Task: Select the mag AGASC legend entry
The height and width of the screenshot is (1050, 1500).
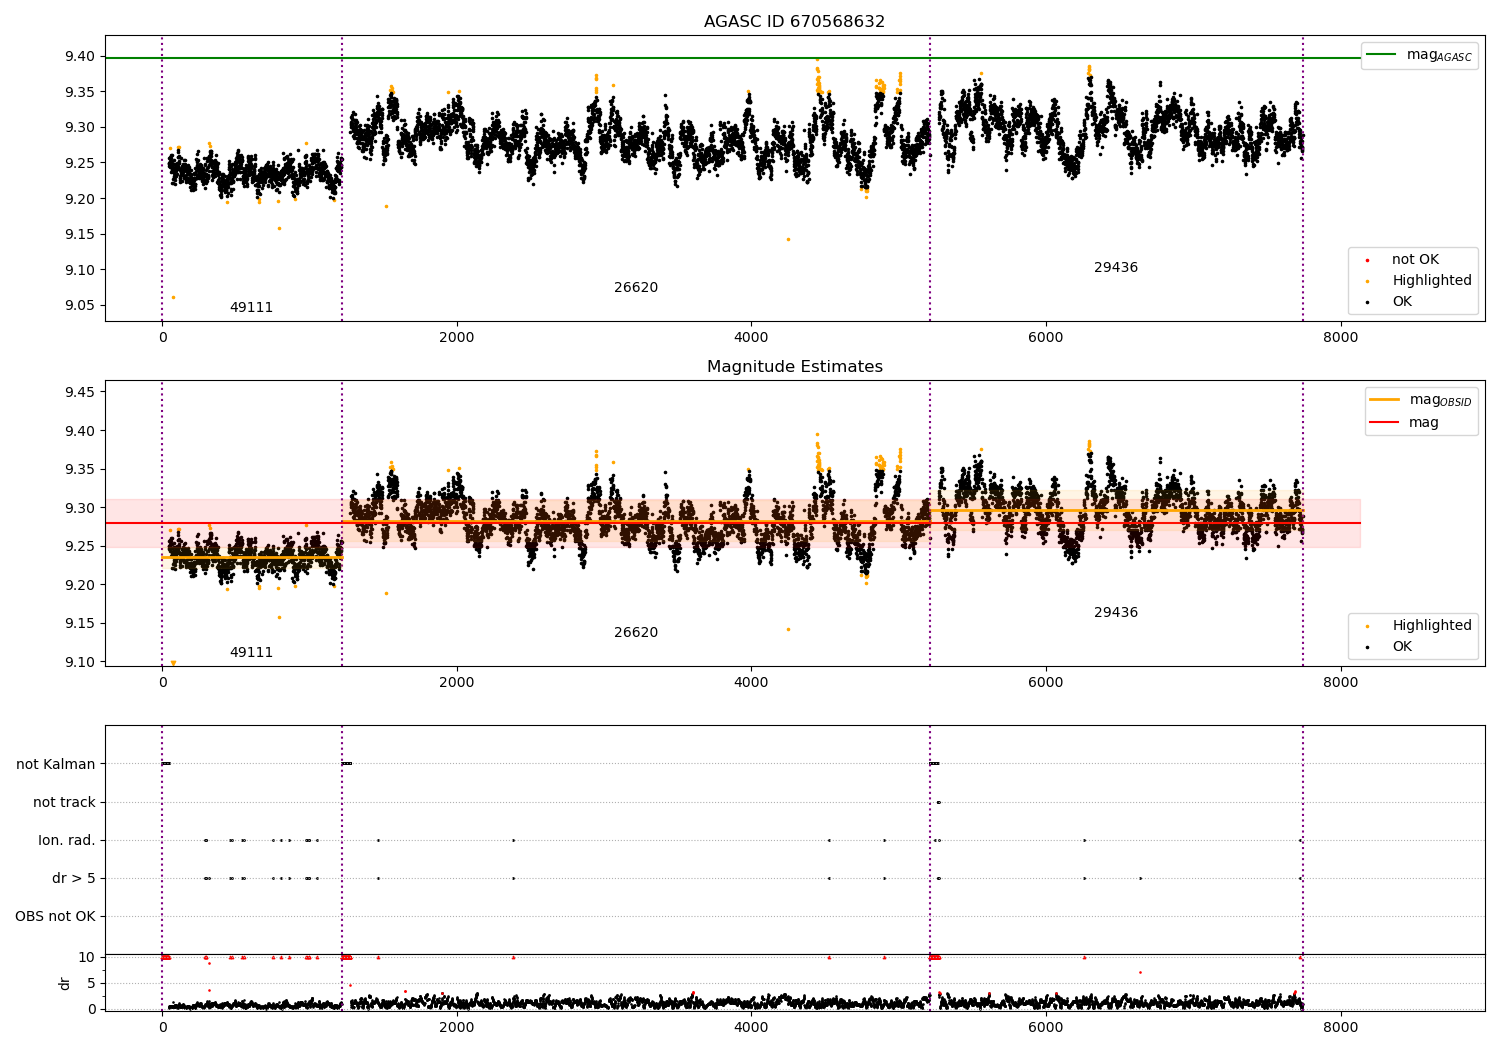Action: click(1419, 55)
